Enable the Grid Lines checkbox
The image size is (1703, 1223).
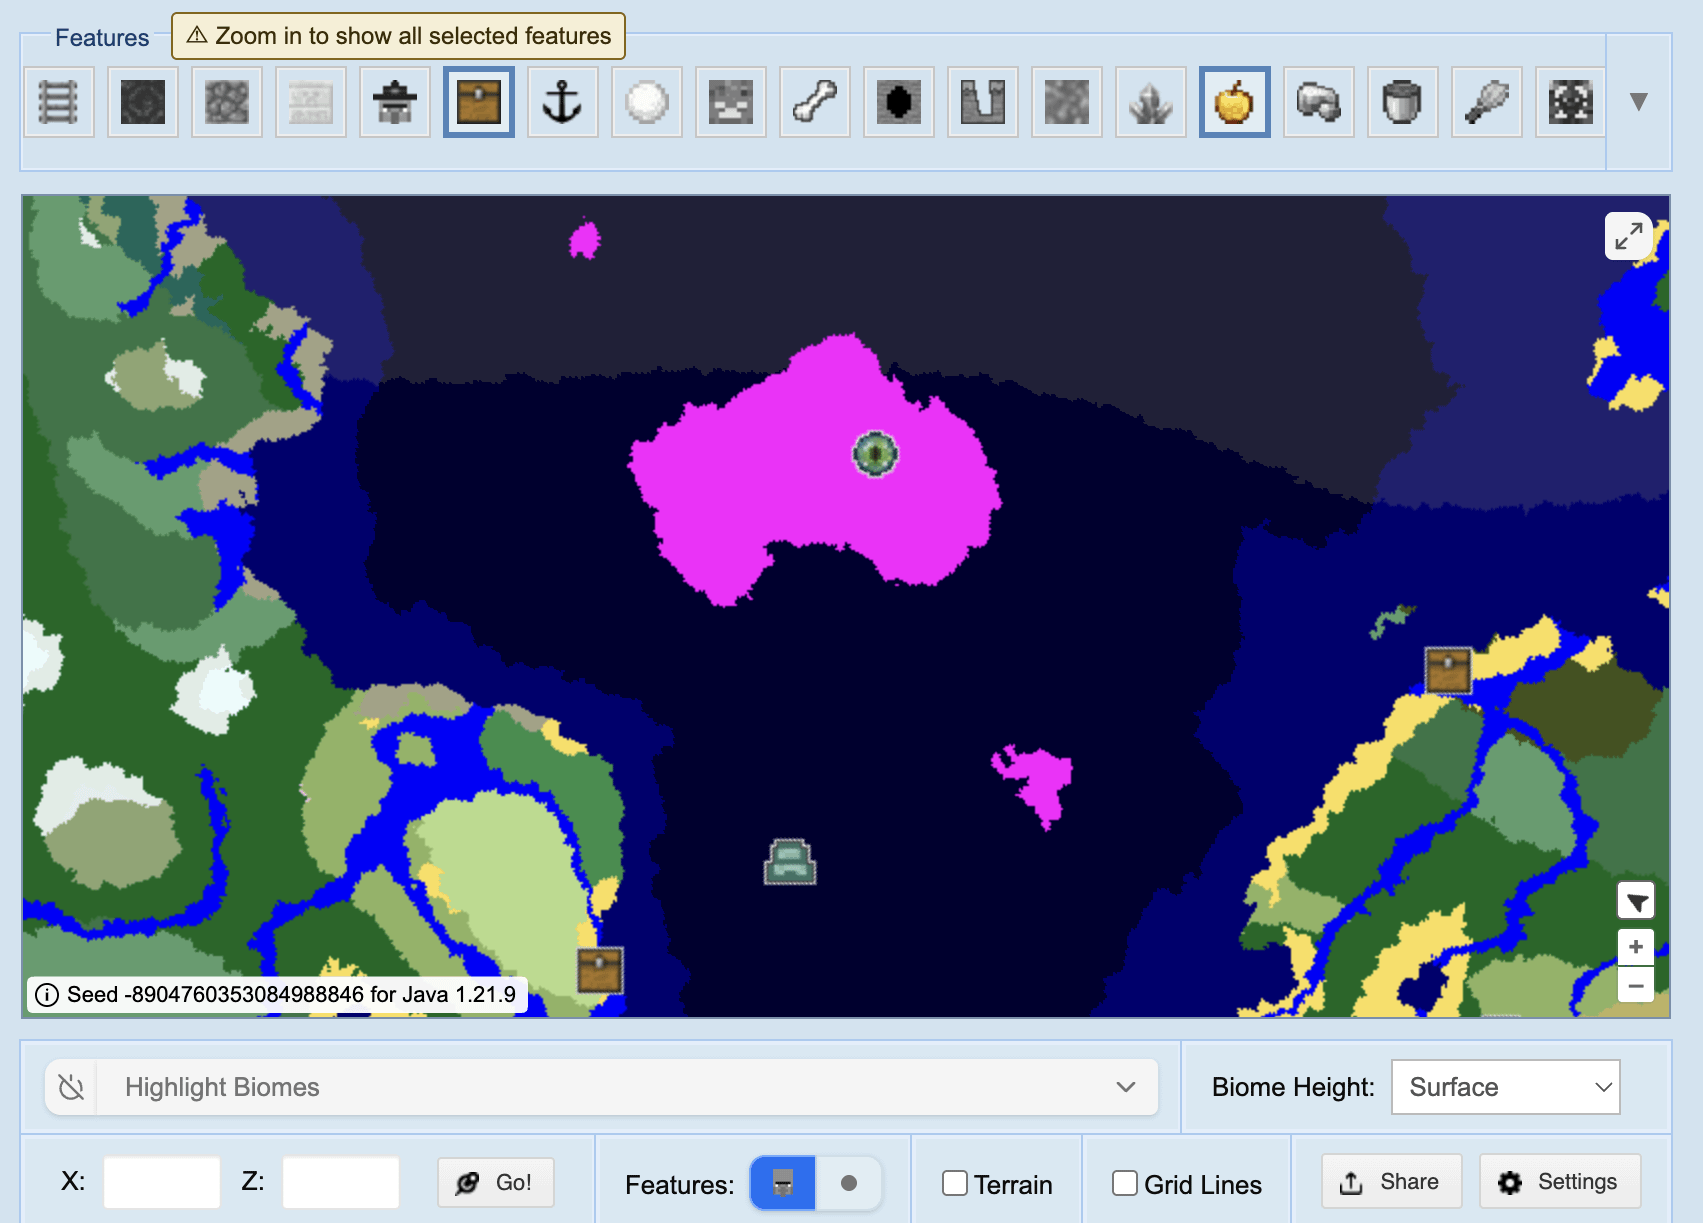point(1125,1184)
